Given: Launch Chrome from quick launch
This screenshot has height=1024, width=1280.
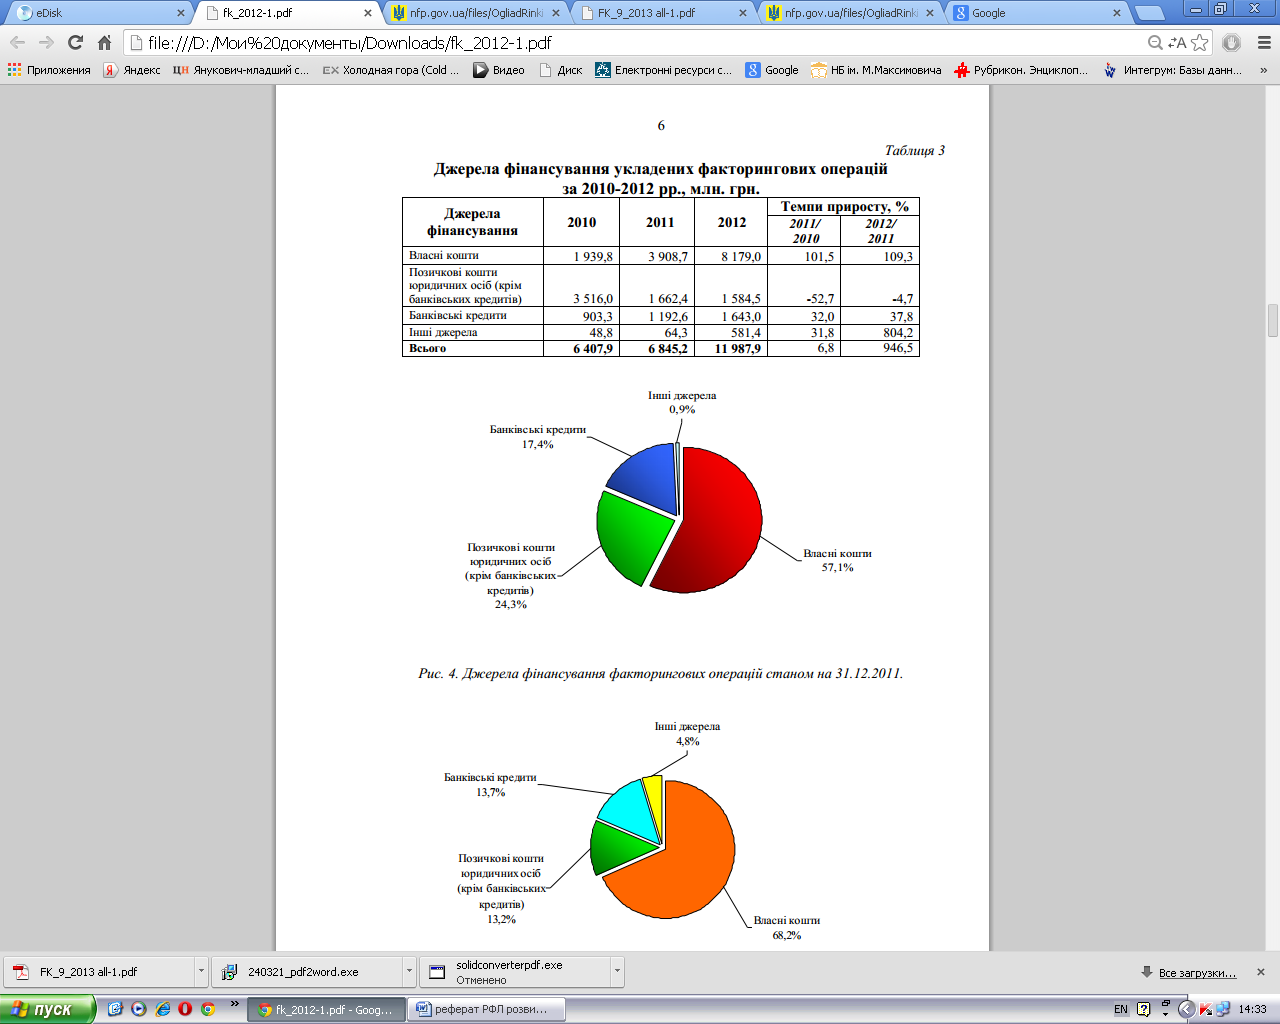Looking at the screenshot, I should pyautogui.click(x=208, y=1009).
